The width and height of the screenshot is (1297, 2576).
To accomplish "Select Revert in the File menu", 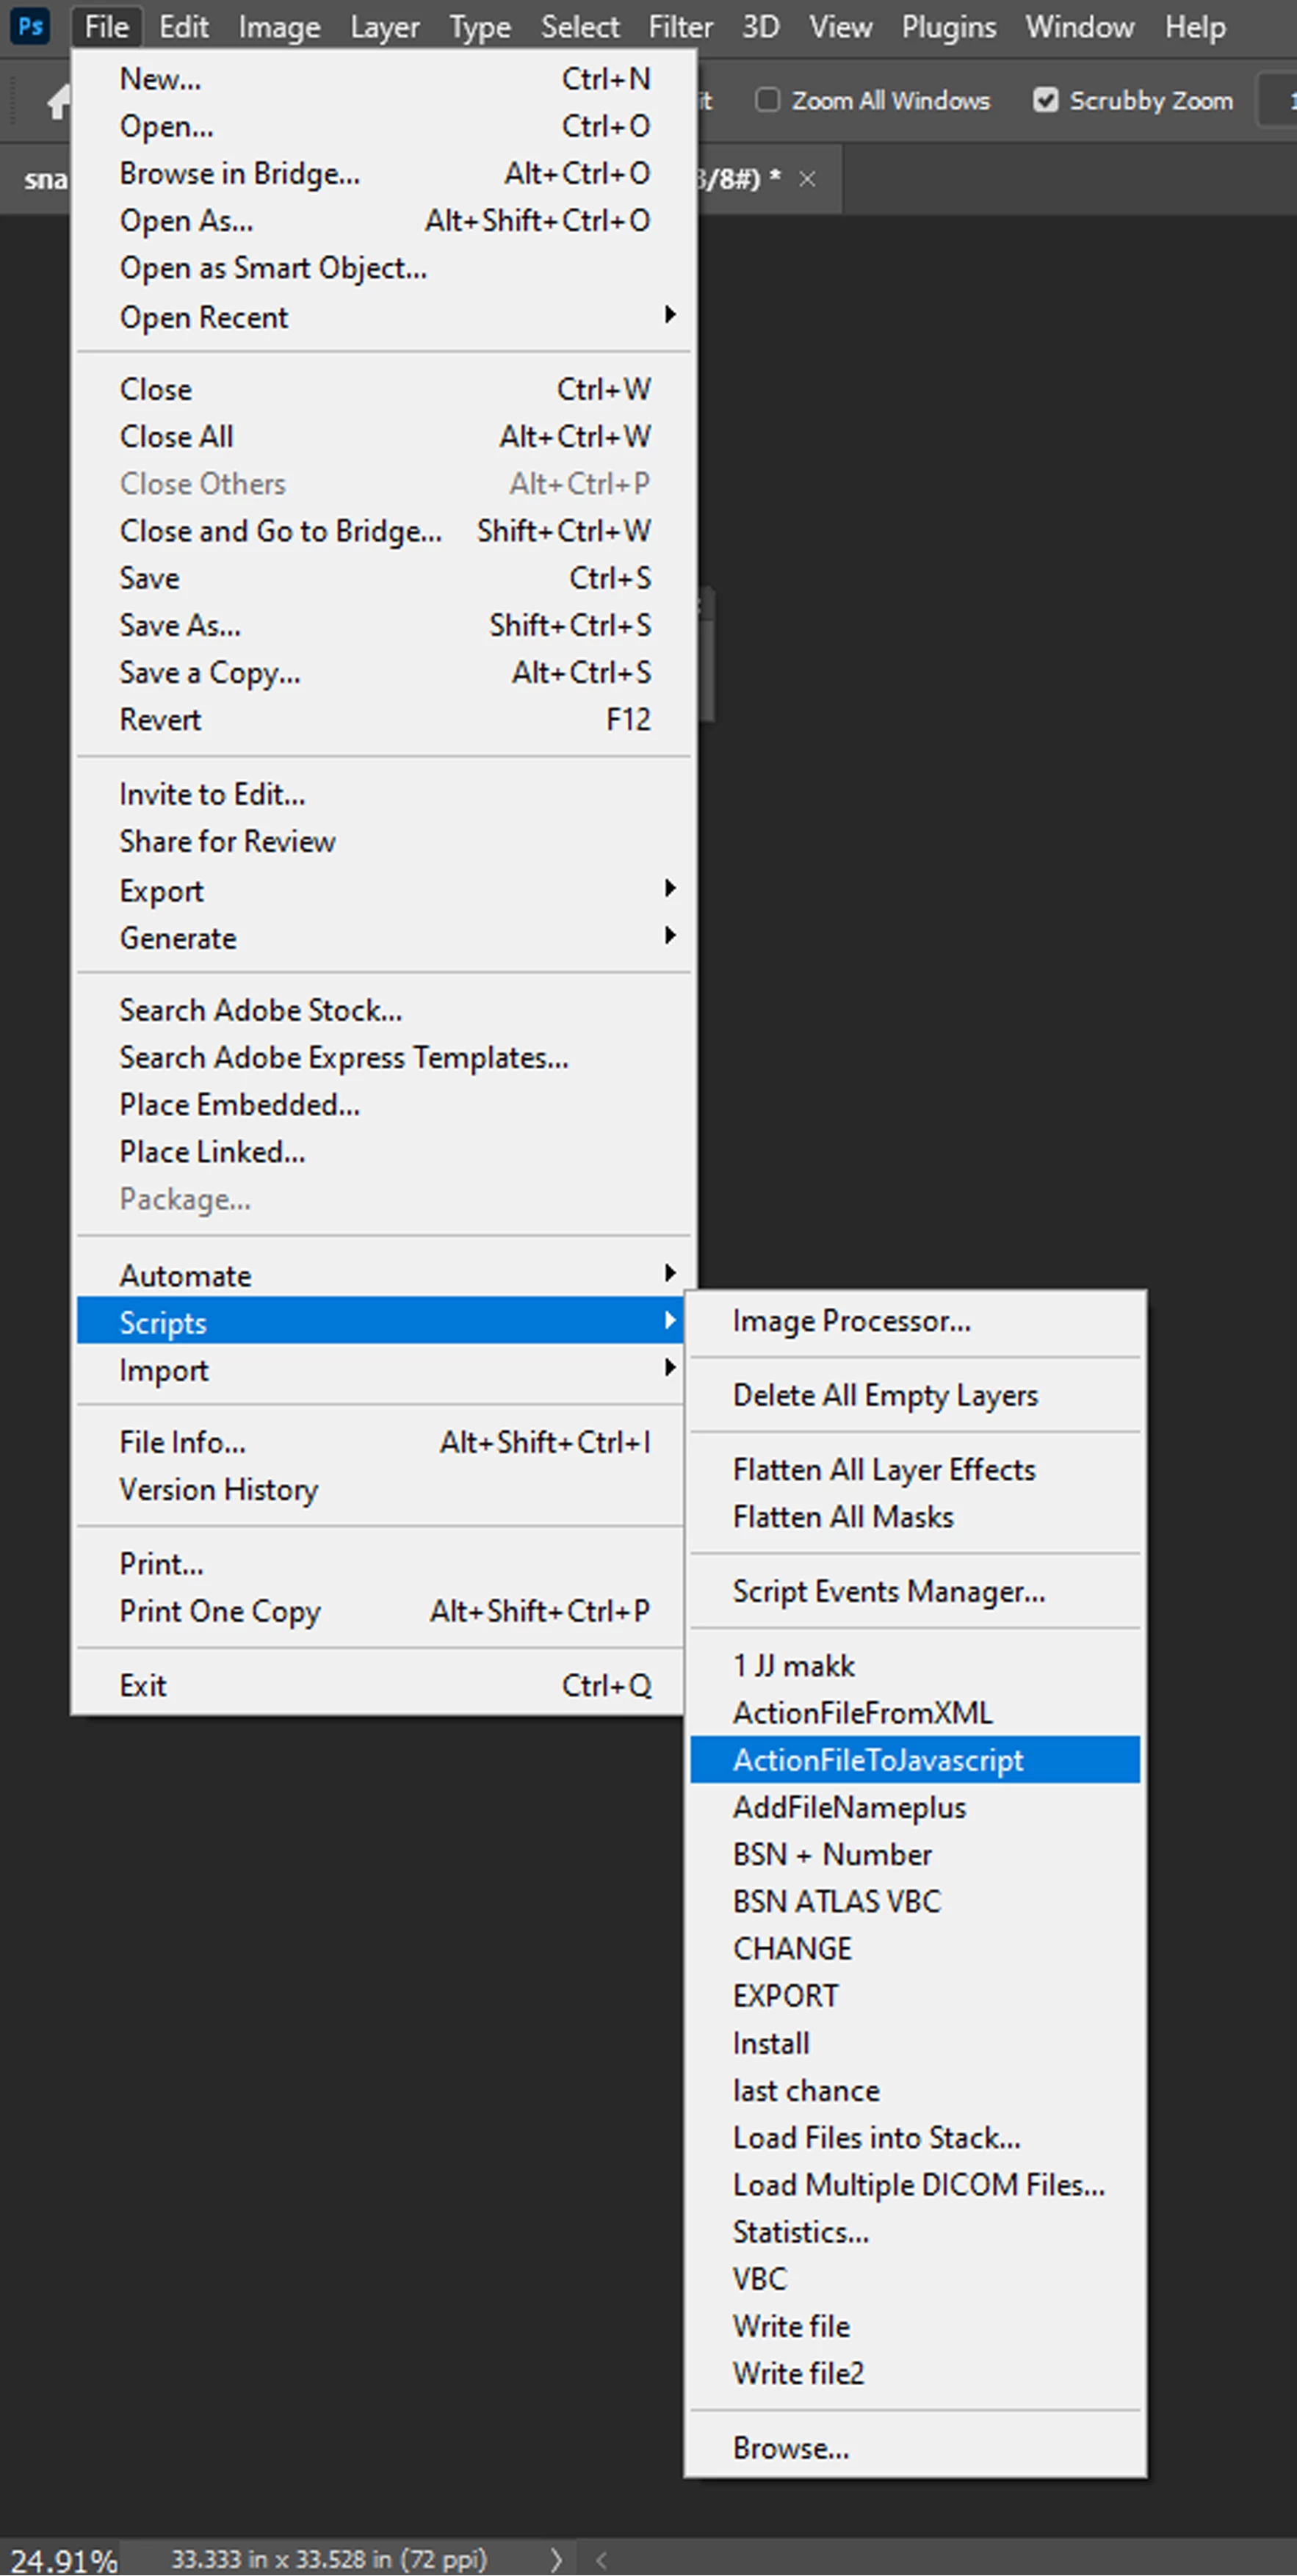I will pos(384,719).
